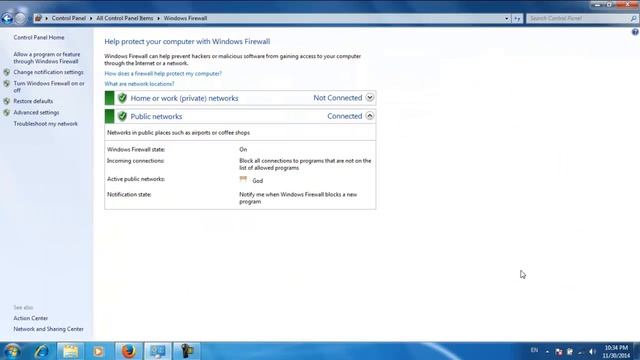Click the bench icon next to God network

click(x=243, y=179)
